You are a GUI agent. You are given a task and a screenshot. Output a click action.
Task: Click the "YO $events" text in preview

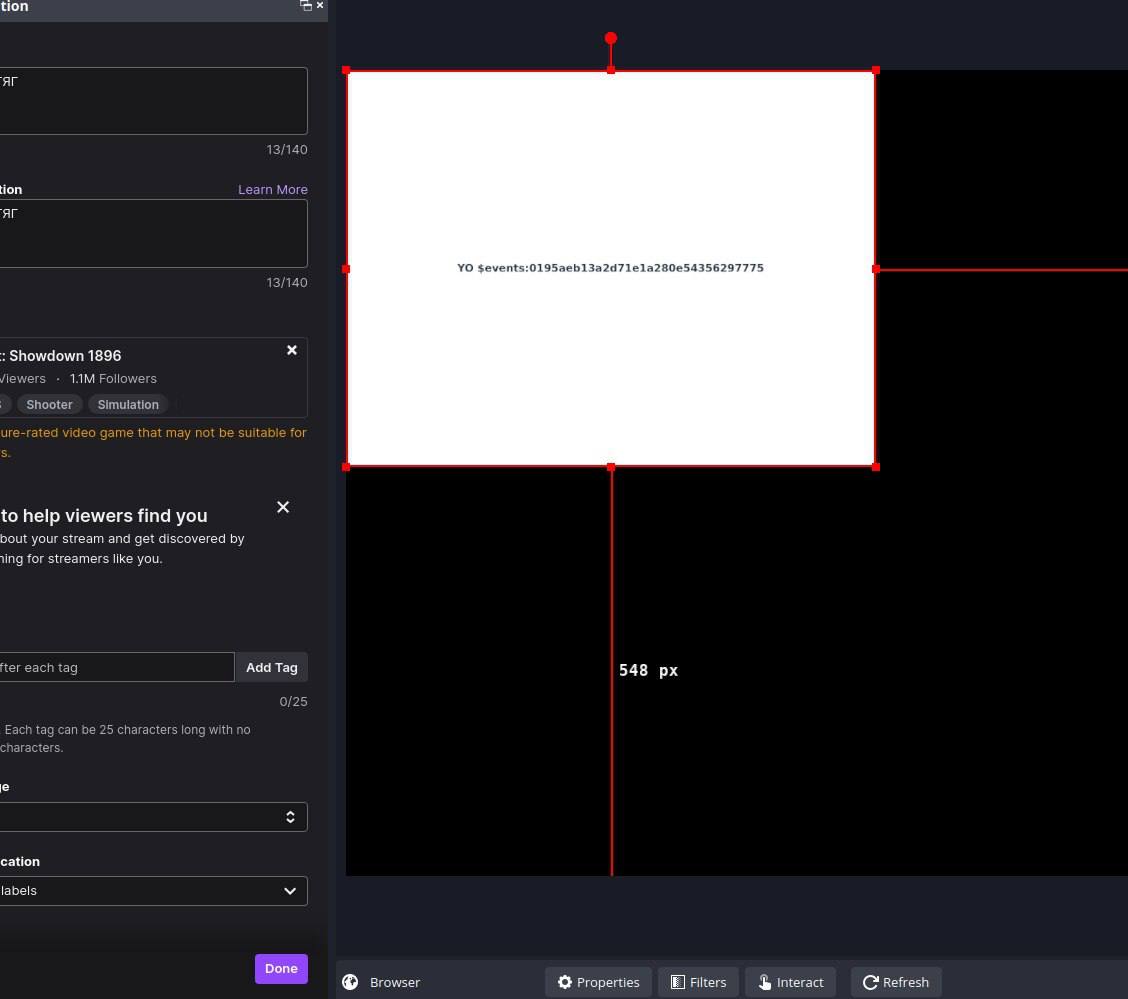(x=611, y=268)
